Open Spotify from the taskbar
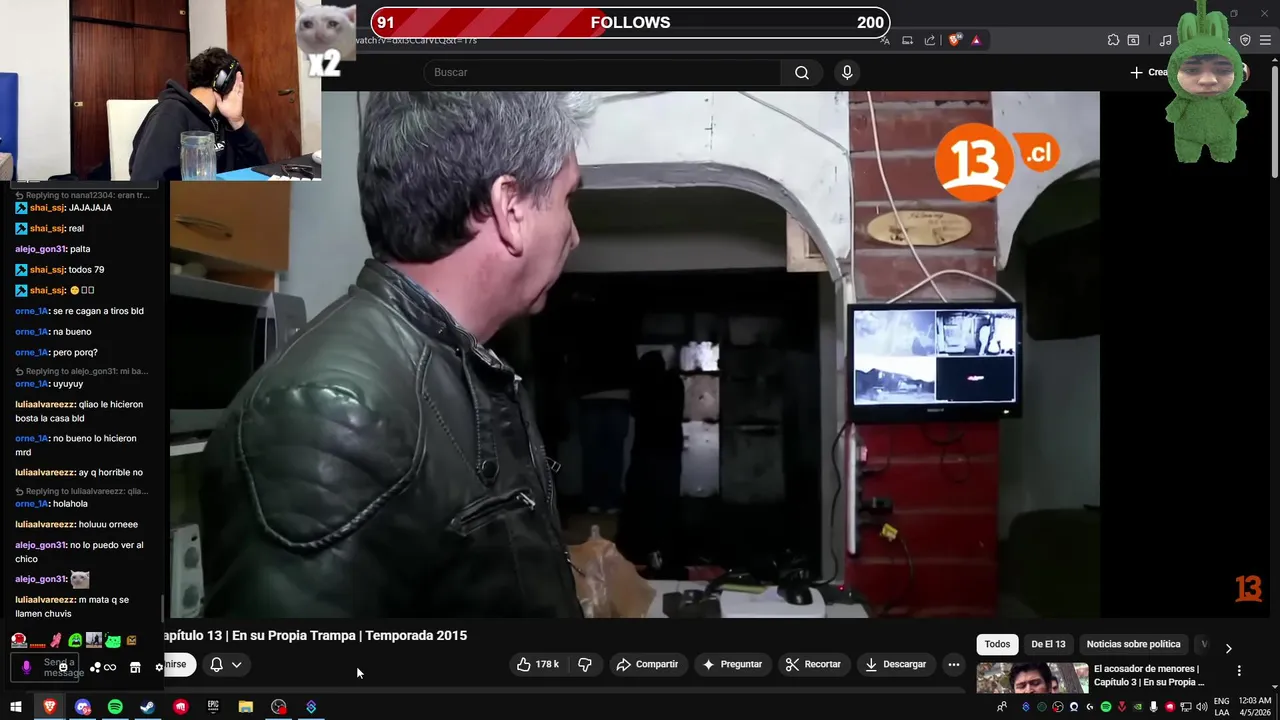This screenshot has width=1280, height=720. click(x=115, y=707)
